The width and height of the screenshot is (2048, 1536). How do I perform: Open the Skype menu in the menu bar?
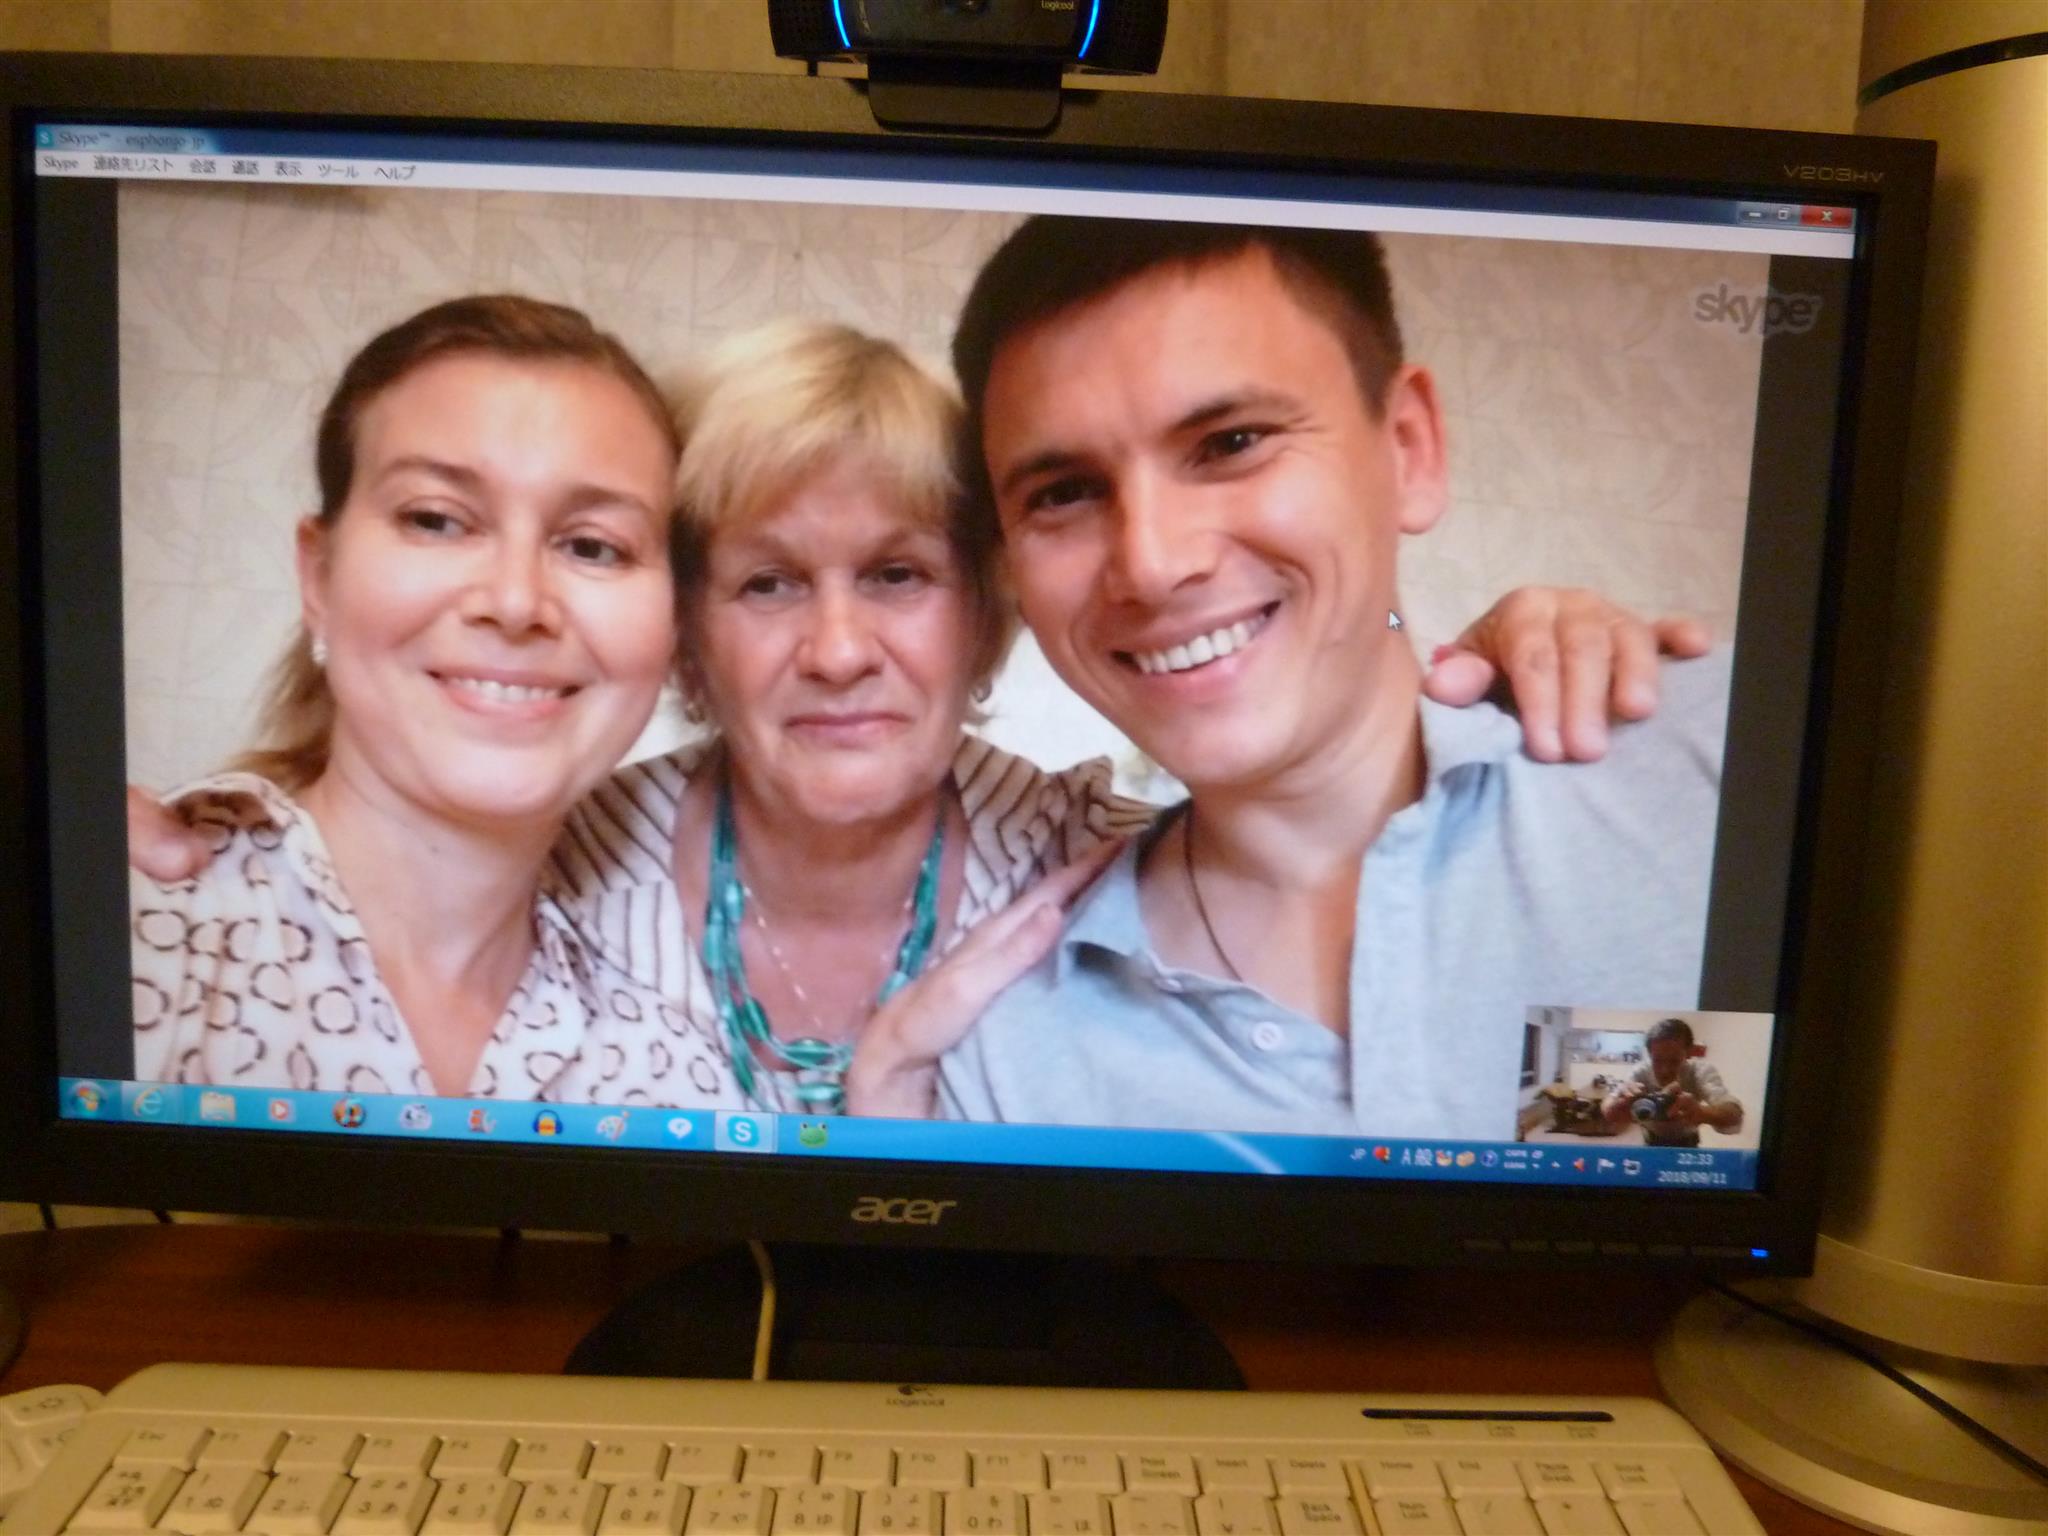61,164
